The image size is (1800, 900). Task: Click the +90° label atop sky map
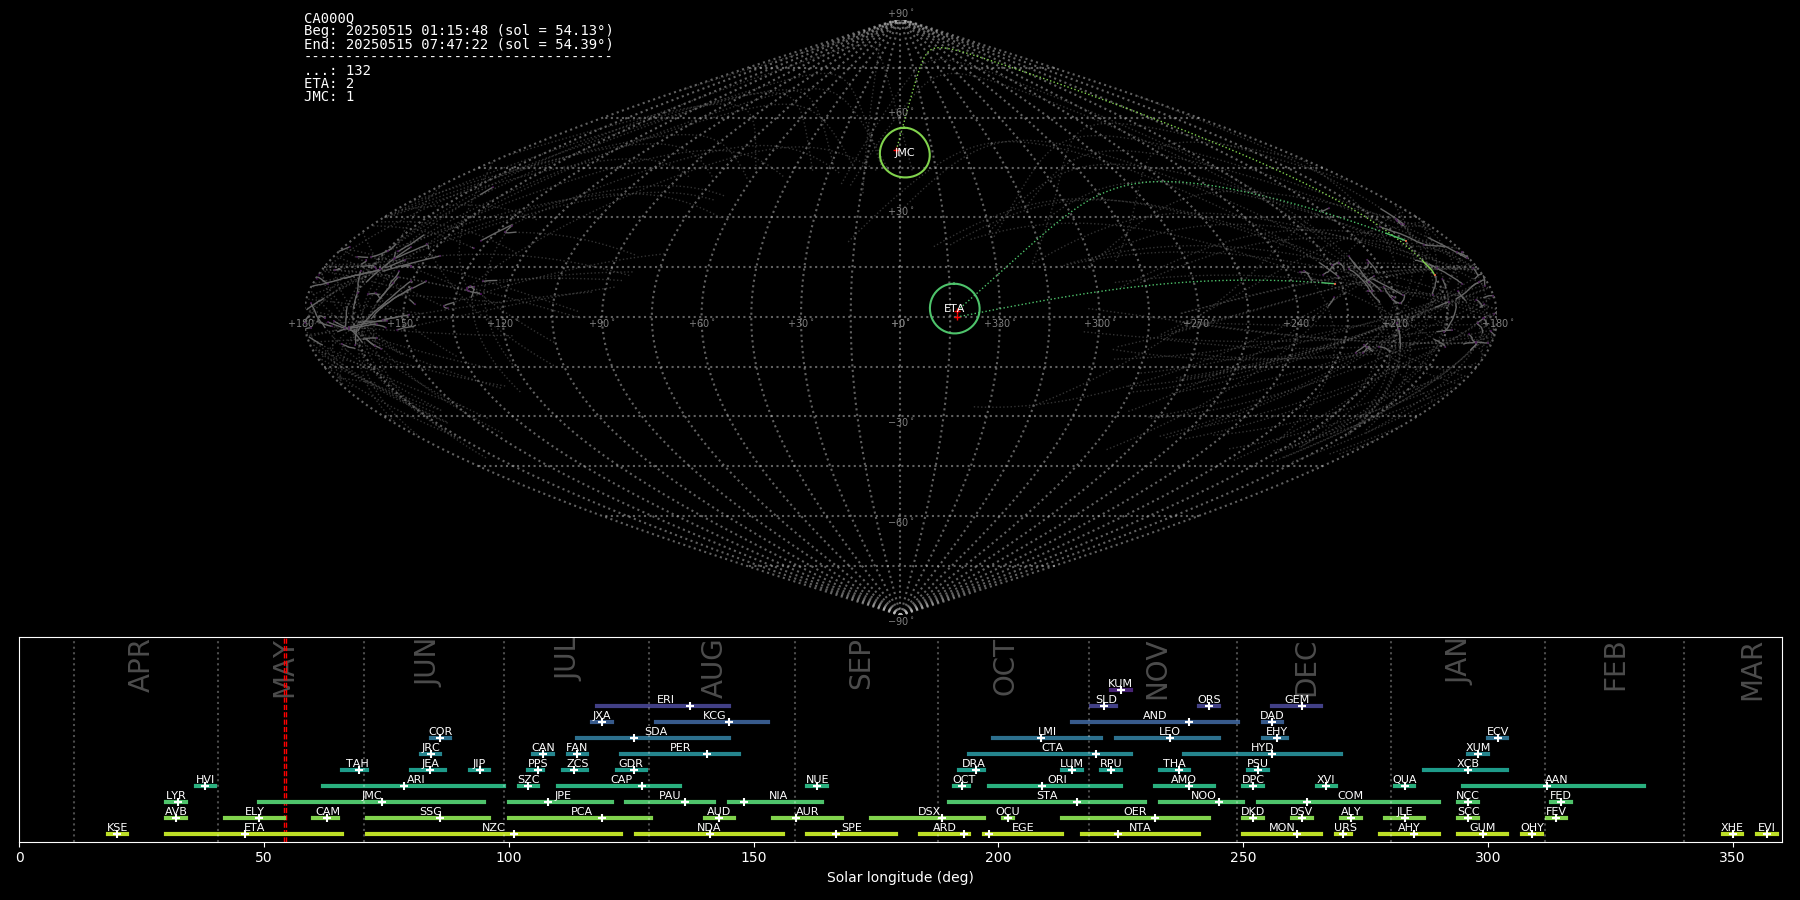[901, 14]
